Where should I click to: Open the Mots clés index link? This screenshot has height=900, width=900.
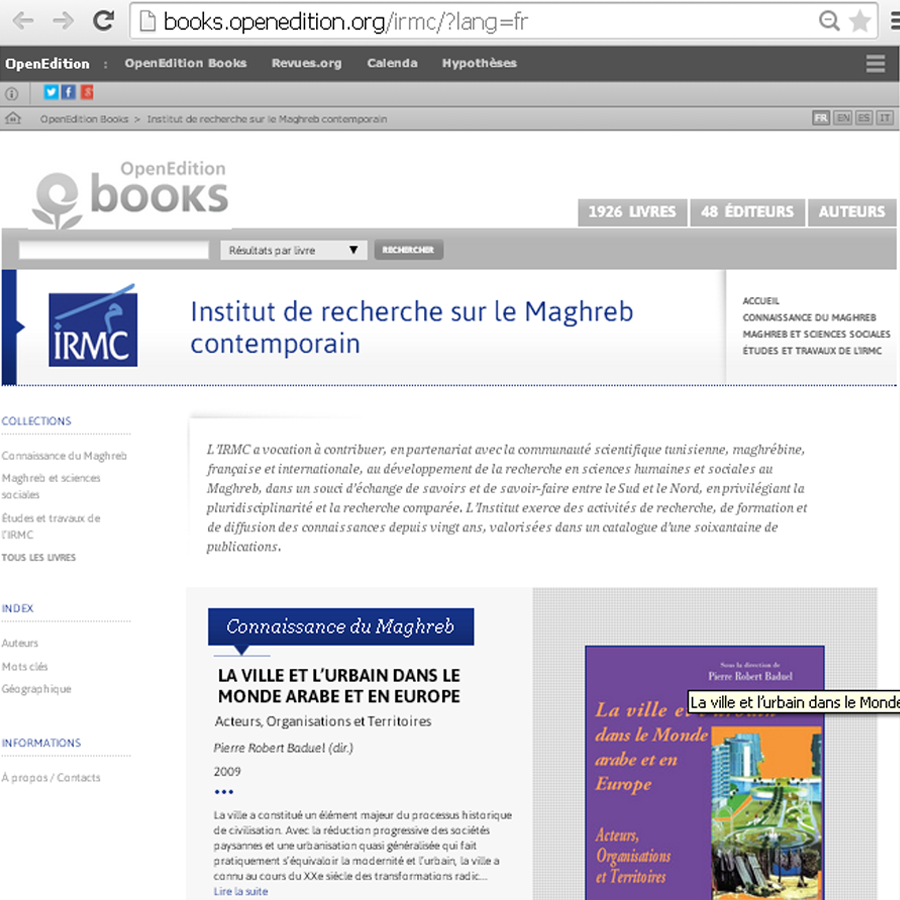pyautogui.click(x=24, y=666)
